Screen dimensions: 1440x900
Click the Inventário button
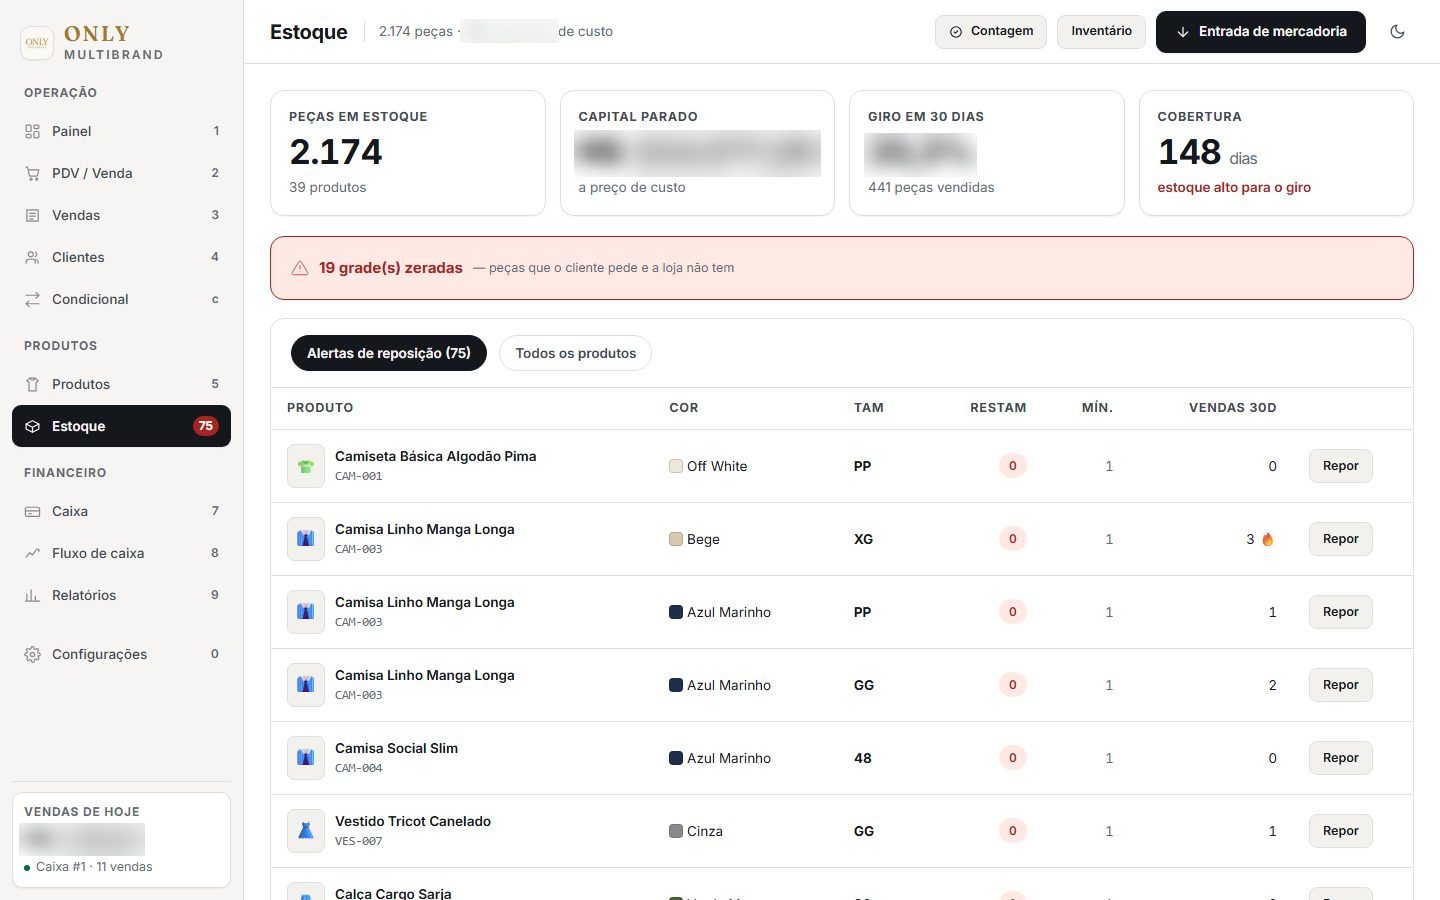1101,31
